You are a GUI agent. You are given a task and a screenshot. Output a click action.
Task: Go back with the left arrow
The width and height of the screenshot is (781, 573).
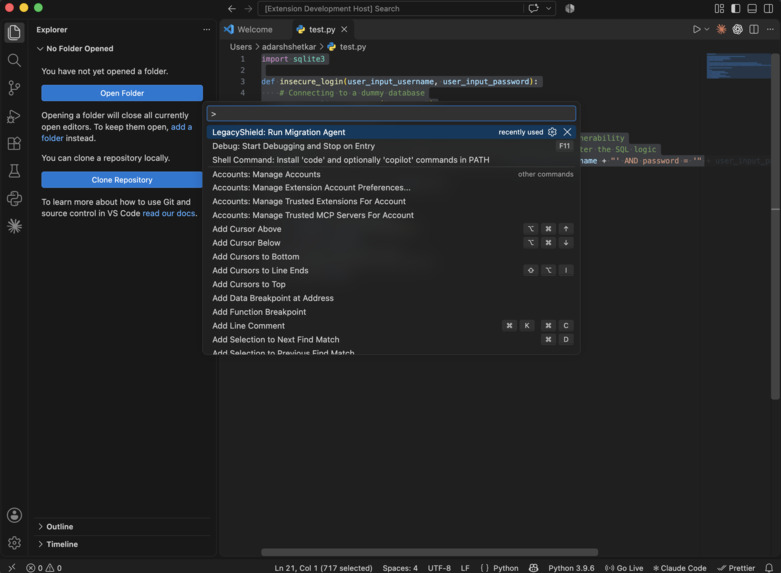[x=232, y=8]
